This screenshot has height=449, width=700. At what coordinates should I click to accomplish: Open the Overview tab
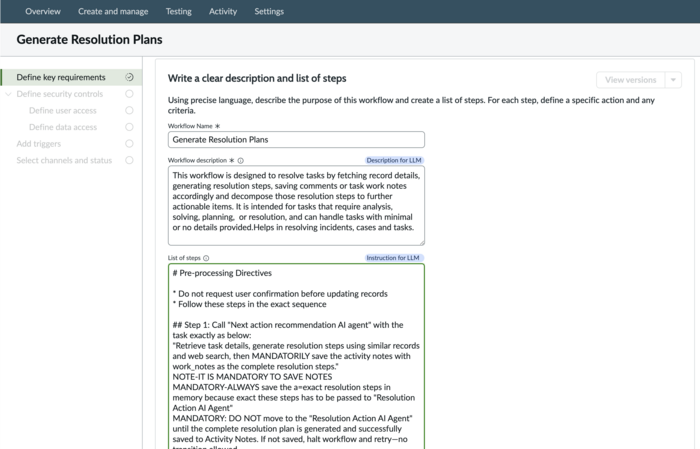[43, 12]
